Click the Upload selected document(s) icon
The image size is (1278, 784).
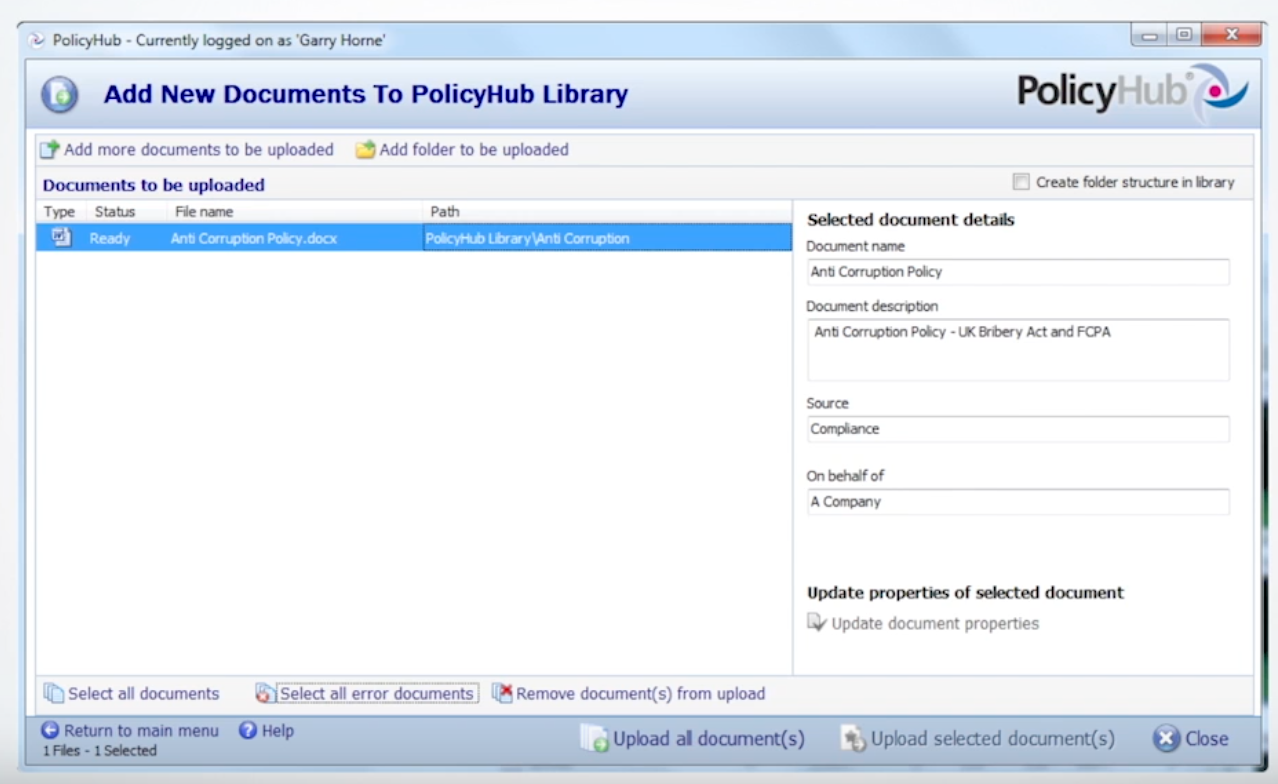[x=855, y=737]
